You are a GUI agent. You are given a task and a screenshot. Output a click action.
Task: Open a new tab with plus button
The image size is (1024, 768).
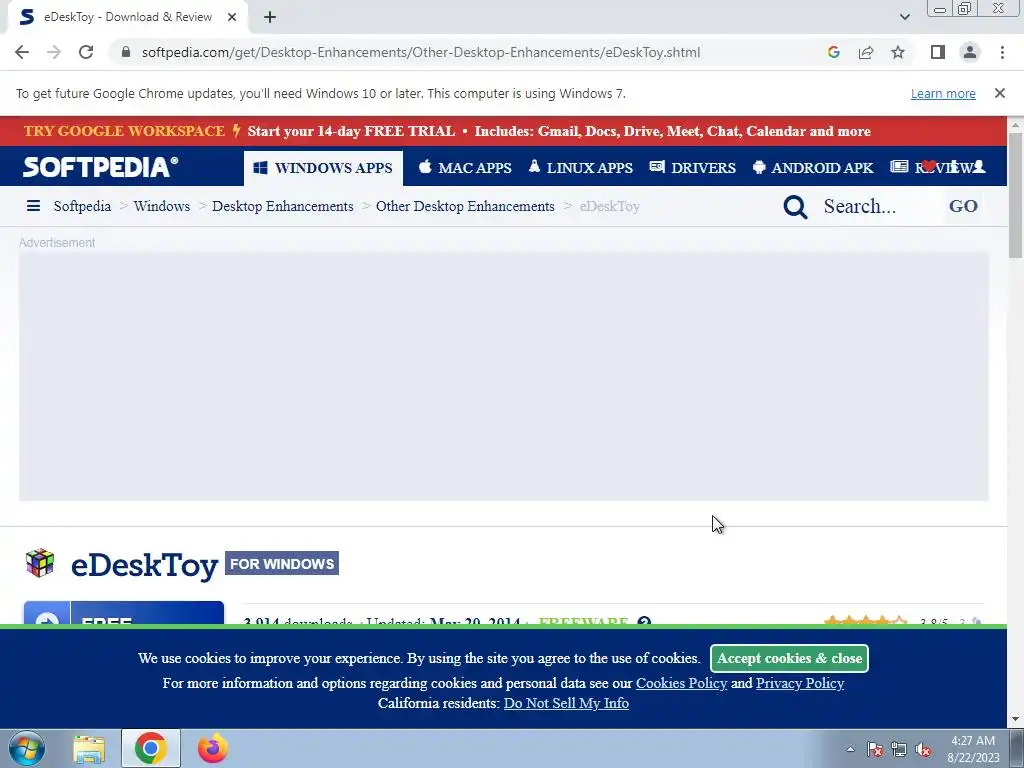pos(270,17)
